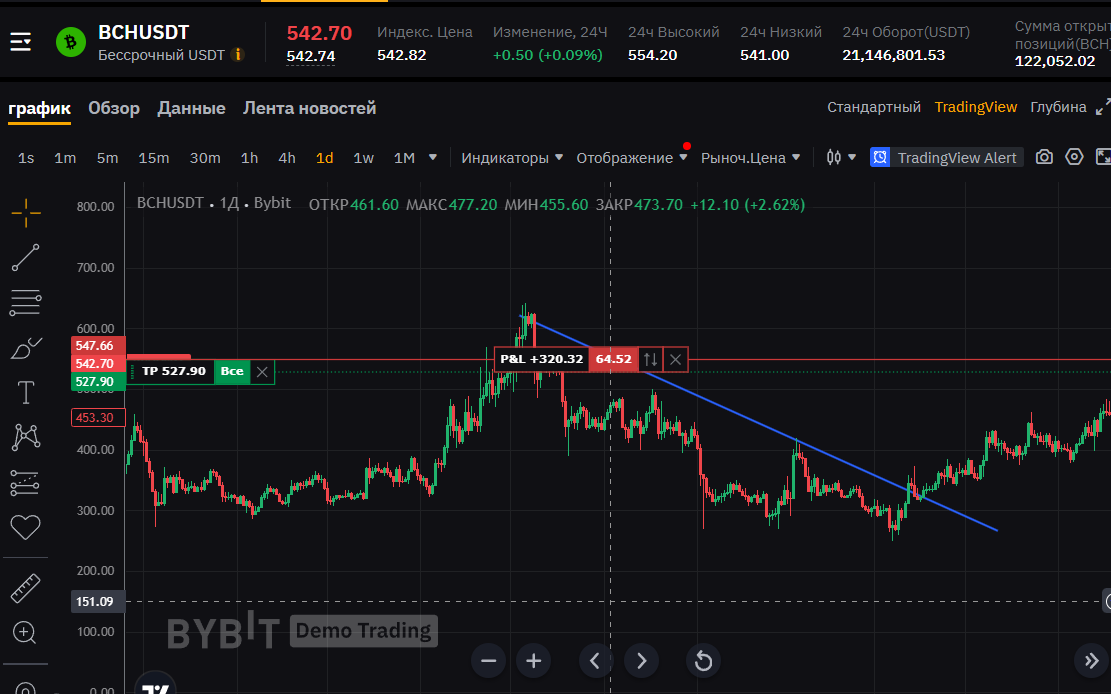Select the 1h timeframe
1111x694 pixels.
[x=249, y=157]
